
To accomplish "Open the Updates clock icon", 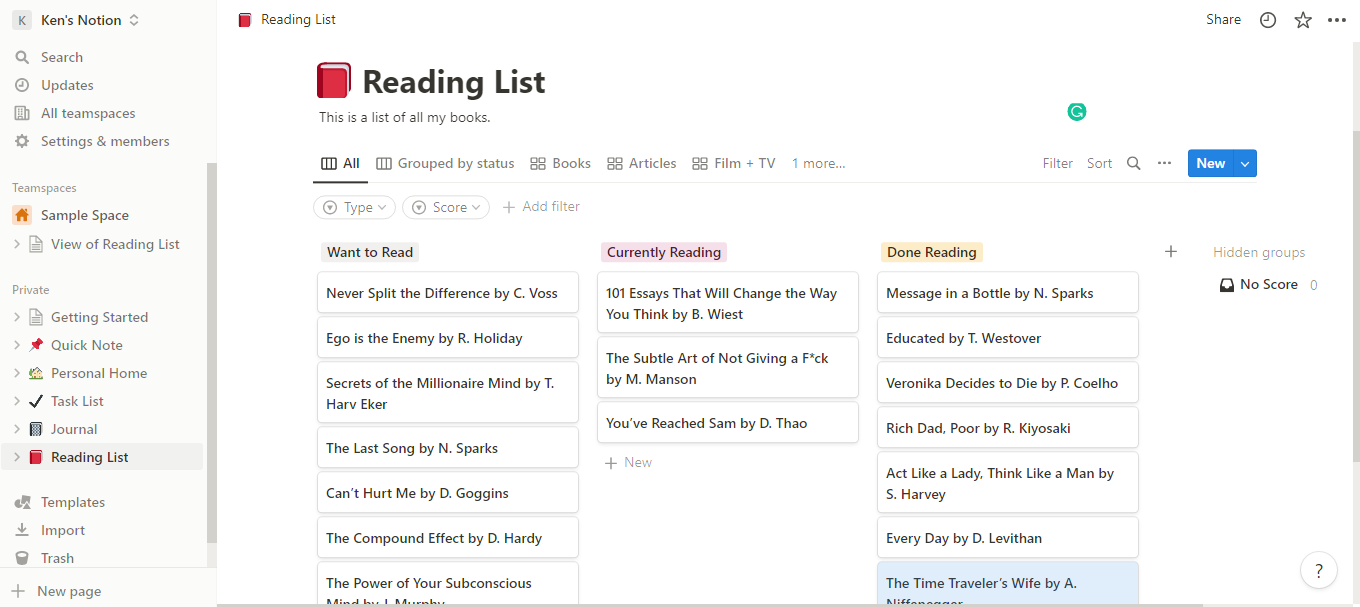I will (22, 85).
